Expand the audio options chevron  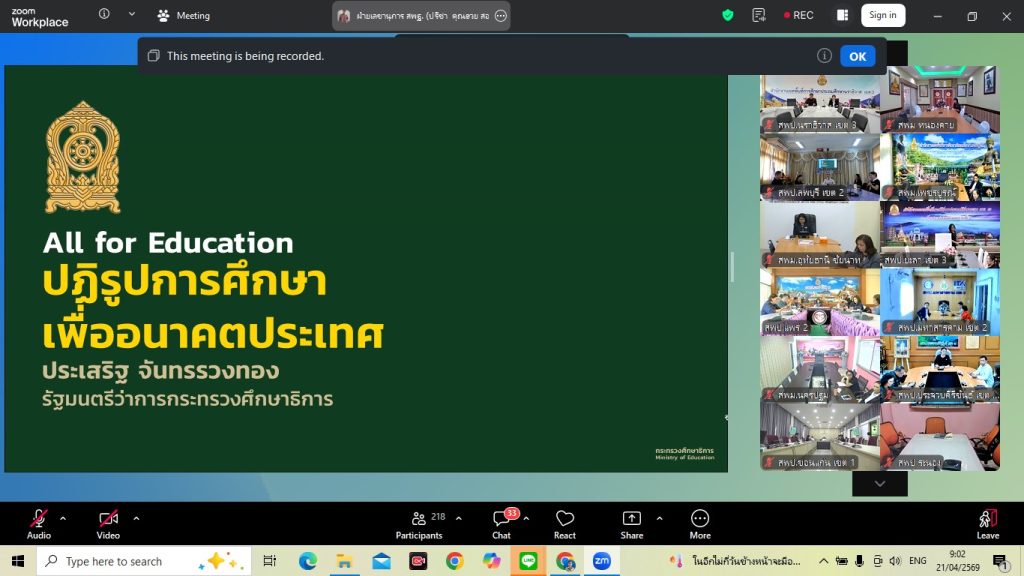tap(63, 518)
